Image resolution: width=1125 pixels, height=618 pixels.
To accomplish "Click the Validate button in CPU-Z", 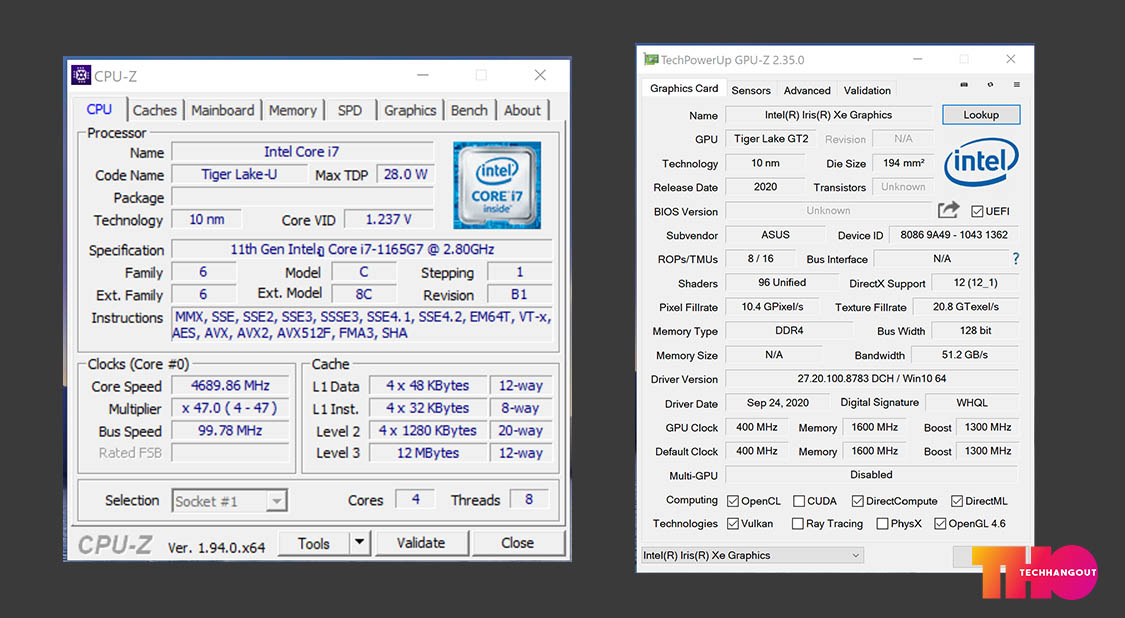I will [x=421, y=543].
